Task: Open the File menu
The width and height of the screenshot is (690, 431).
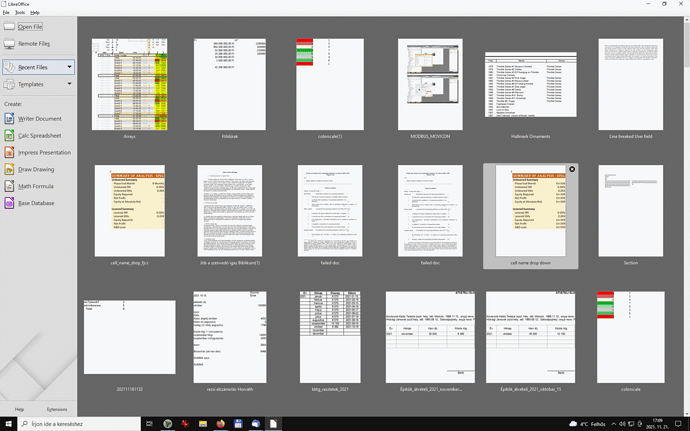Action: tap(6, 12)
